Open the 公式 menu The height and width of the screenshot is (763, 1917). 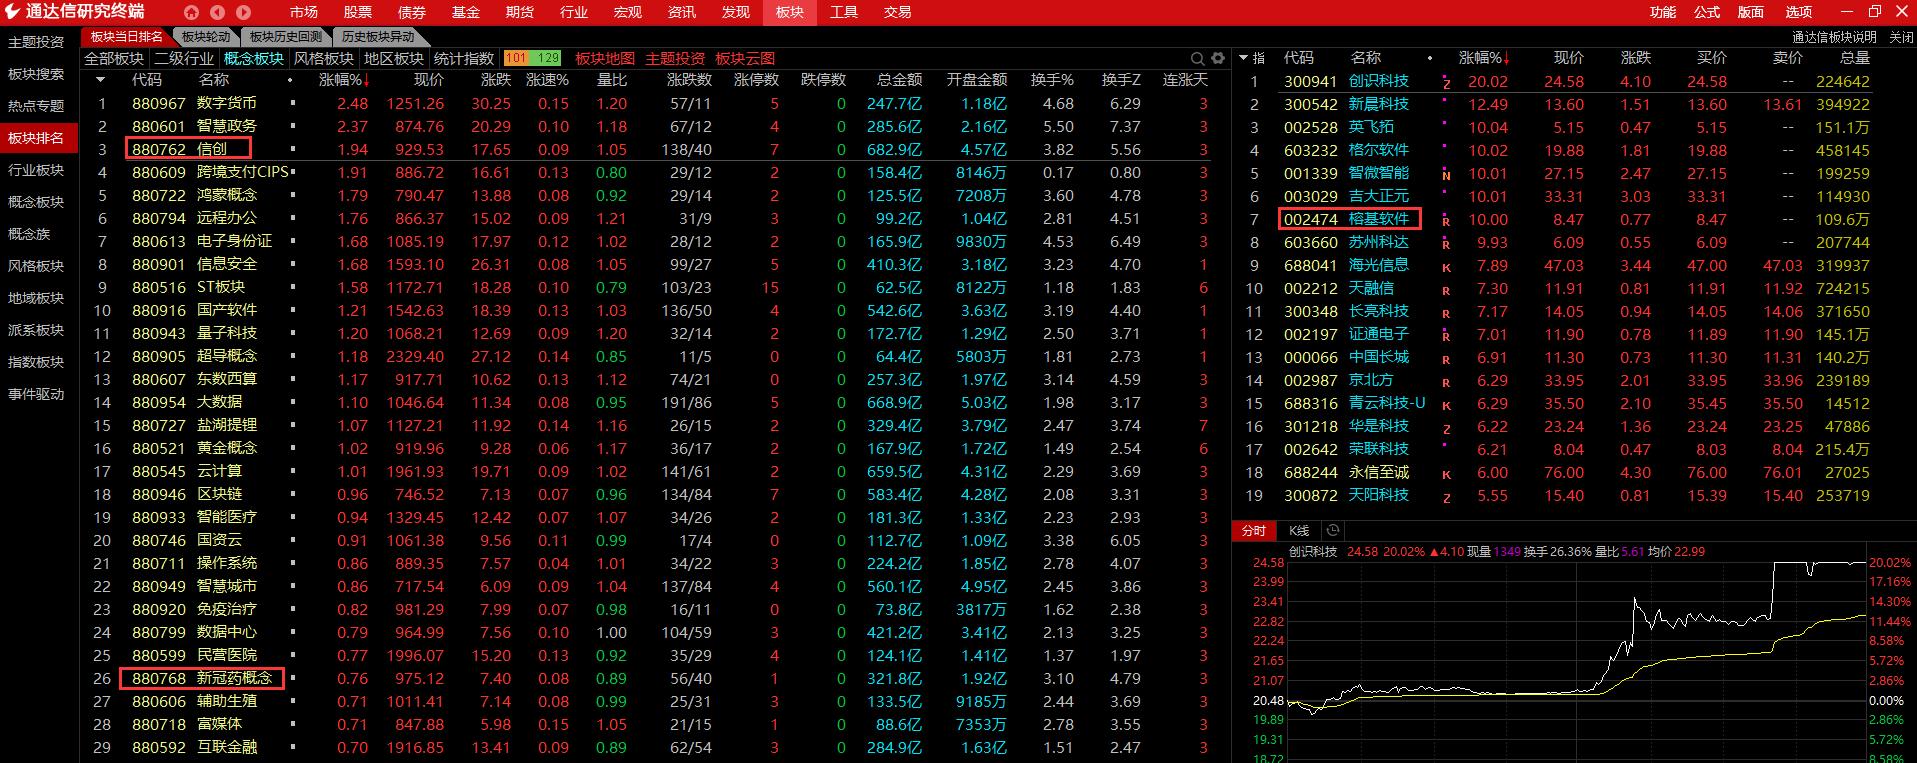point(1707,12)
